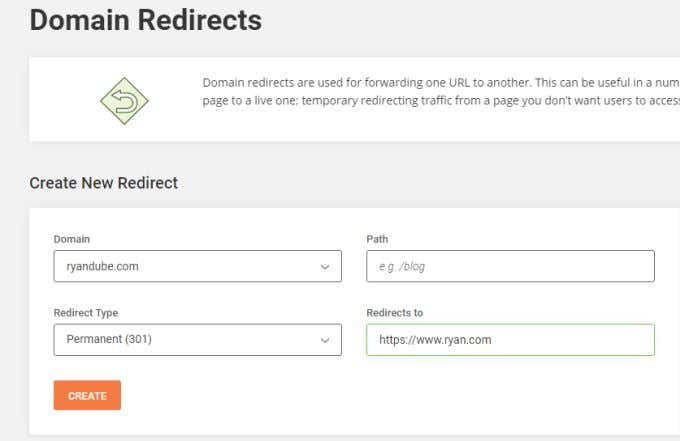The width and height of the screenshot is (680, 441).
Task: Click the chevron arrow in the Domain field
Action: click(325, 267)
